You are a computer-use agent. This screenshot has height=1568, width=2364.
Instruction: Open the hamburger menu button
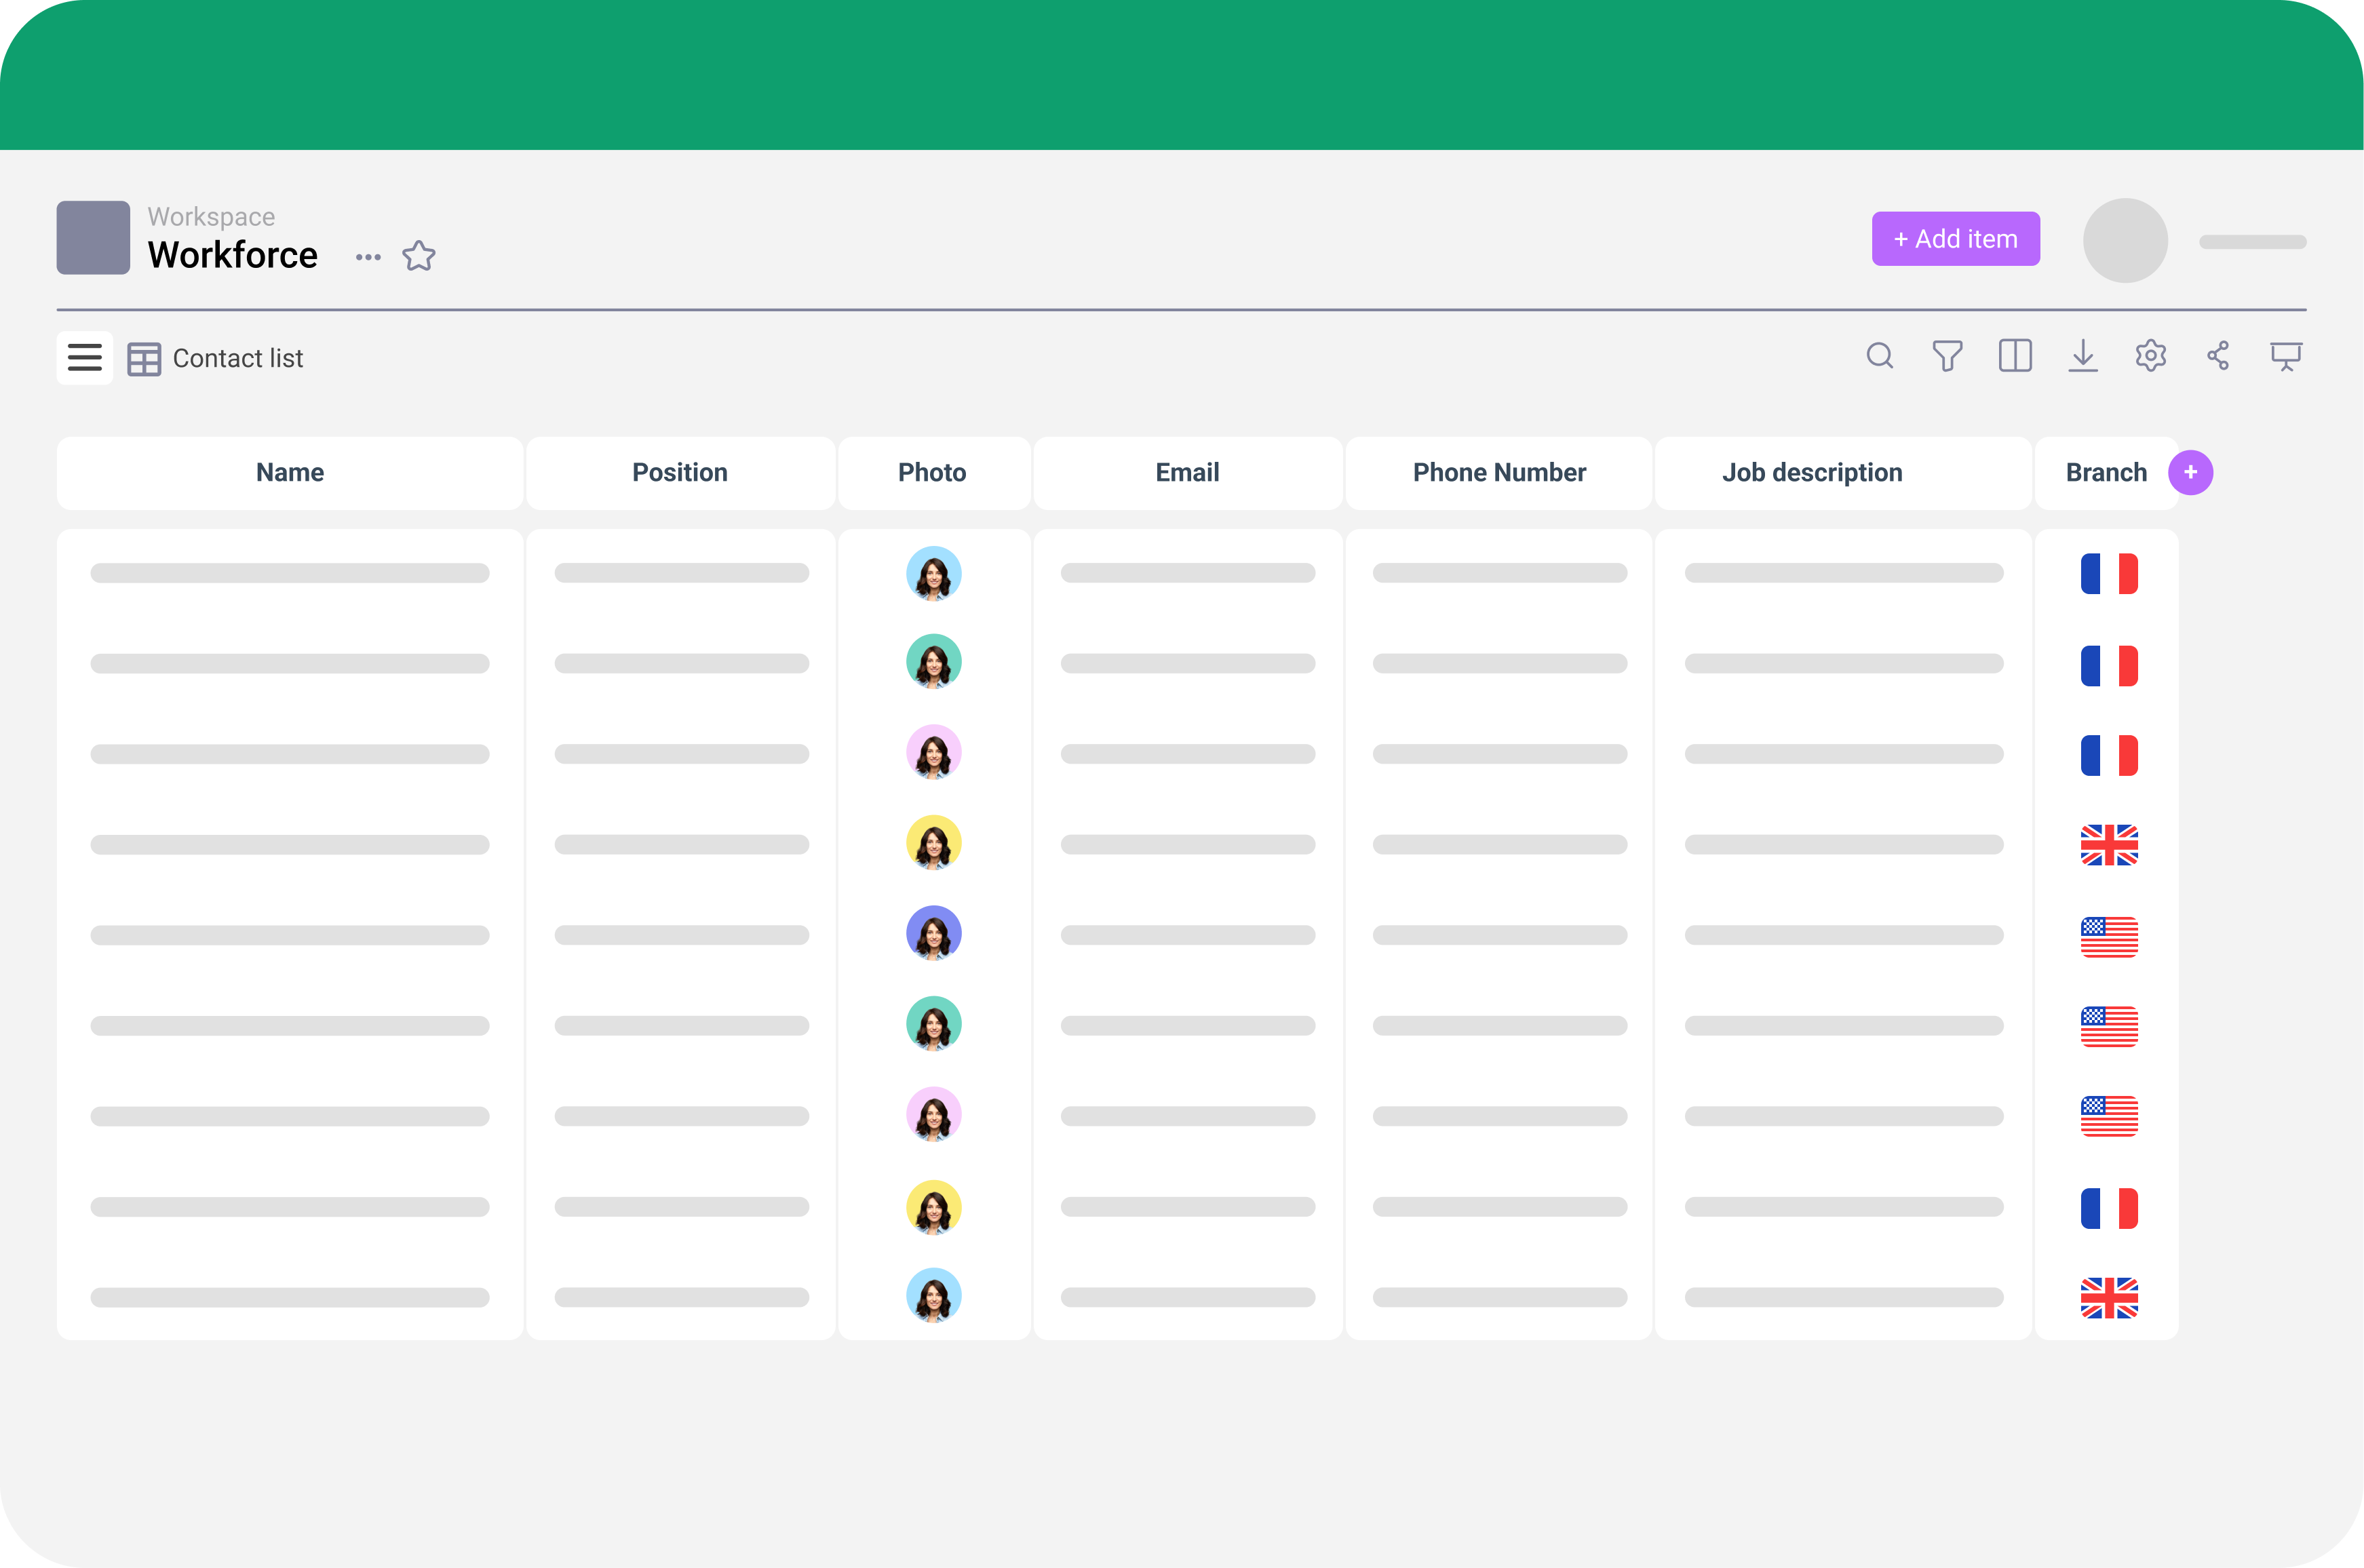[x=85, y=358]
